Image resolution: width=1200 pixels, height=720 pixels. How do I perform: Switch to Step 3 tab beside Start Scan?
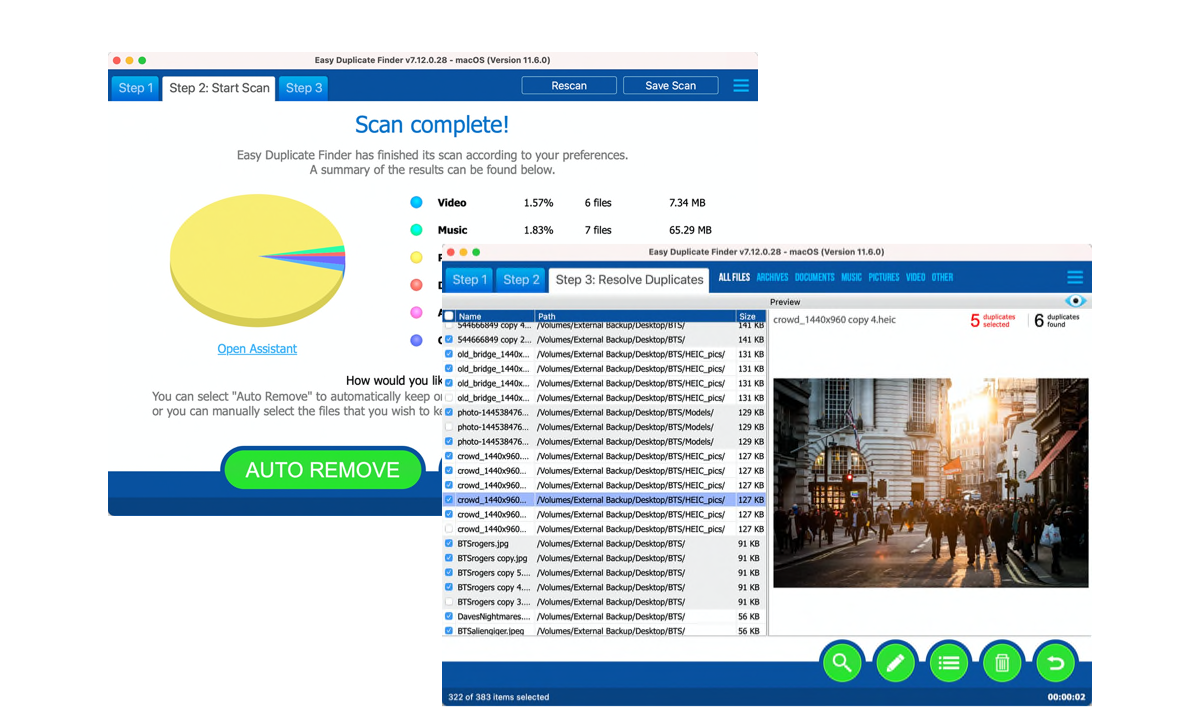[x=303, y=88]
